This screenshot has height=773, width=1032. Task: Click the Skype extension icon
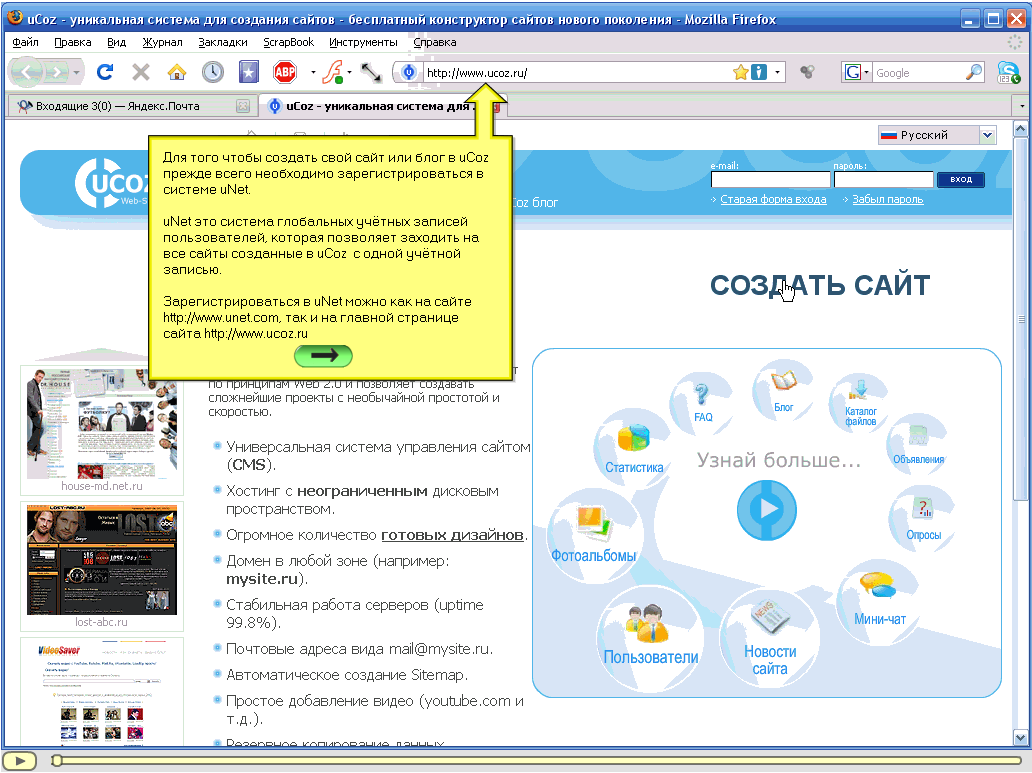1008,72
